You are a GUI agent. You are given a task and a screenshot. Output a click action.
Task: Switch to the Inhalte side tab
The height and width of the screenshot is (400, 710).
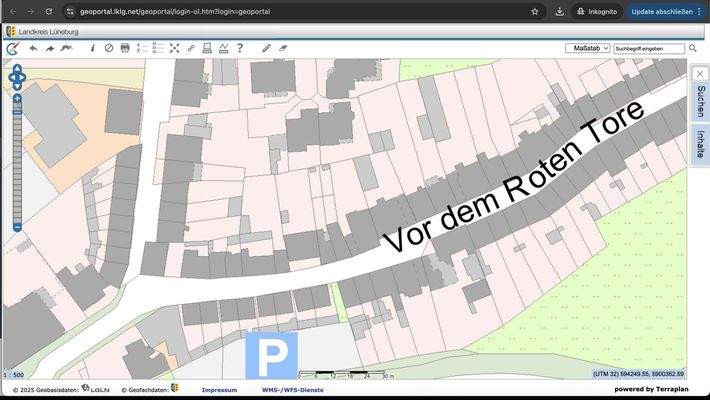click(700, 144)
